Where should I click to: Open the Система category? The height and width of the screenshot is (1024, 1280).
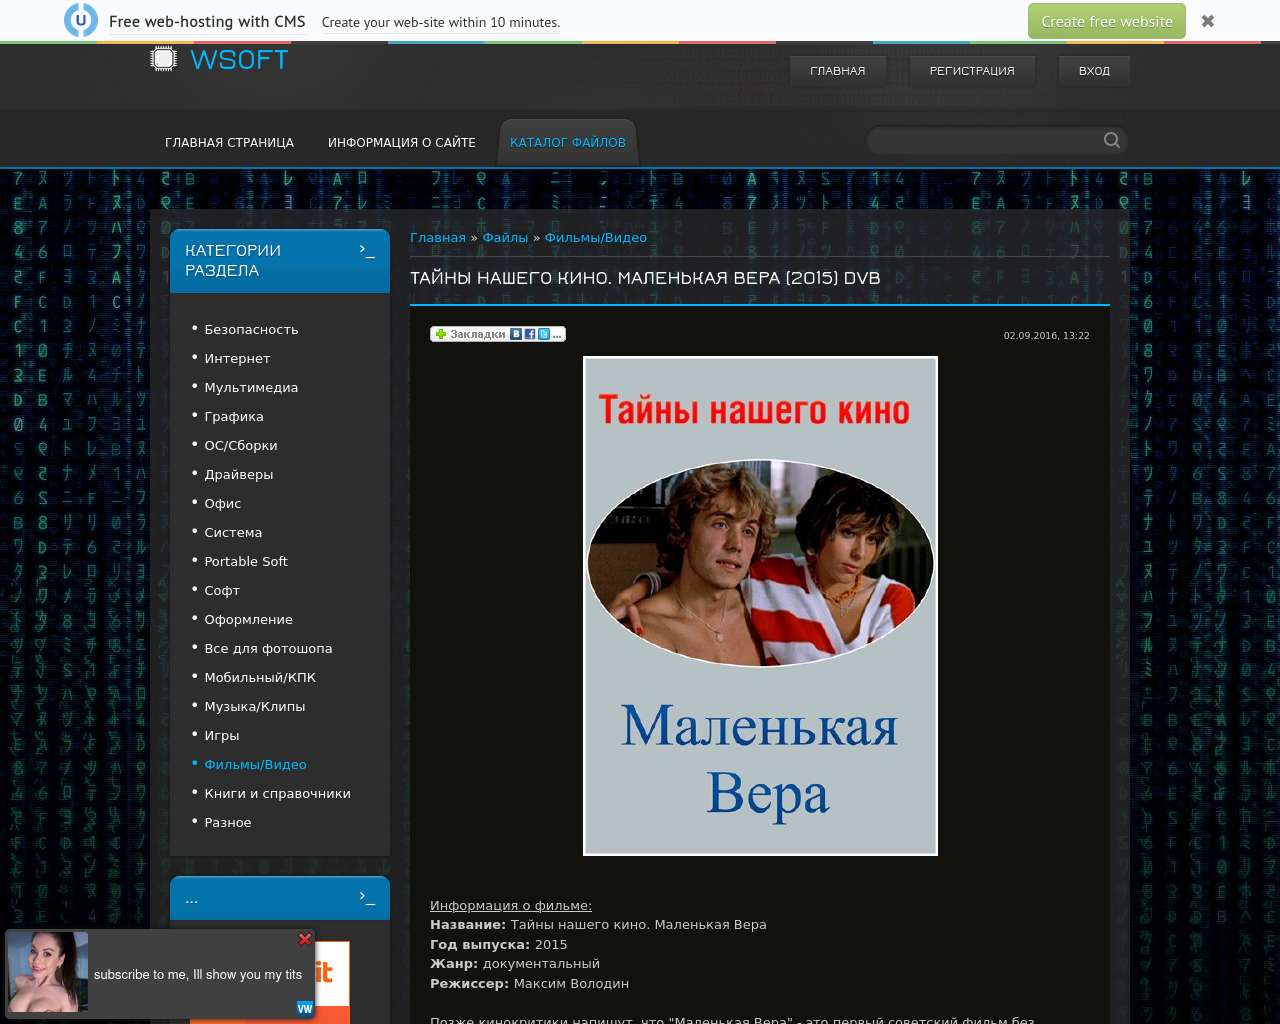click(233, 533)
